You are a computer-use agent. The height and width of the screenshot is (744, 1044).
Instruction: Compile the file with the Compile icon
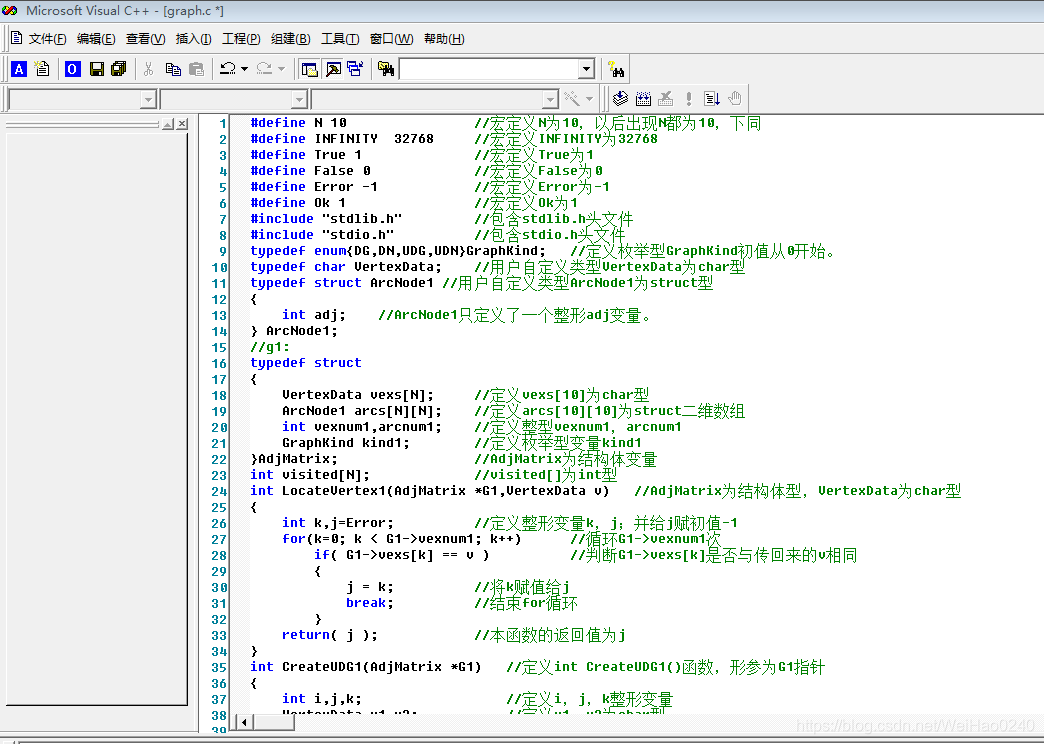(x=620, y=99)
